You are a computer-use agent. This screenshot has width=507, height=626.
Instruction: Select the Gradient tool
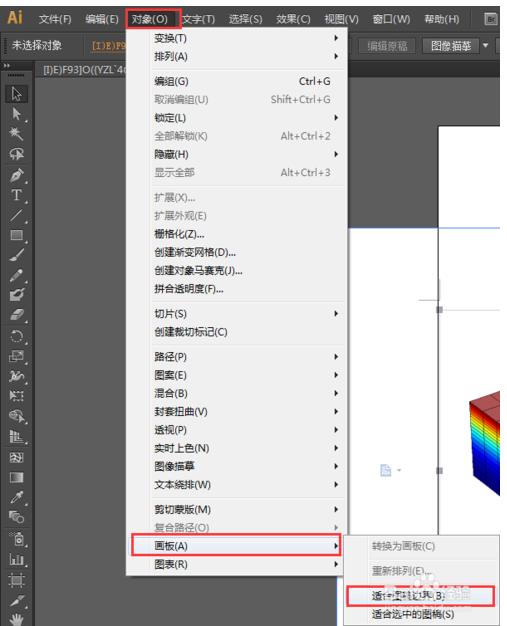[16, 477]
